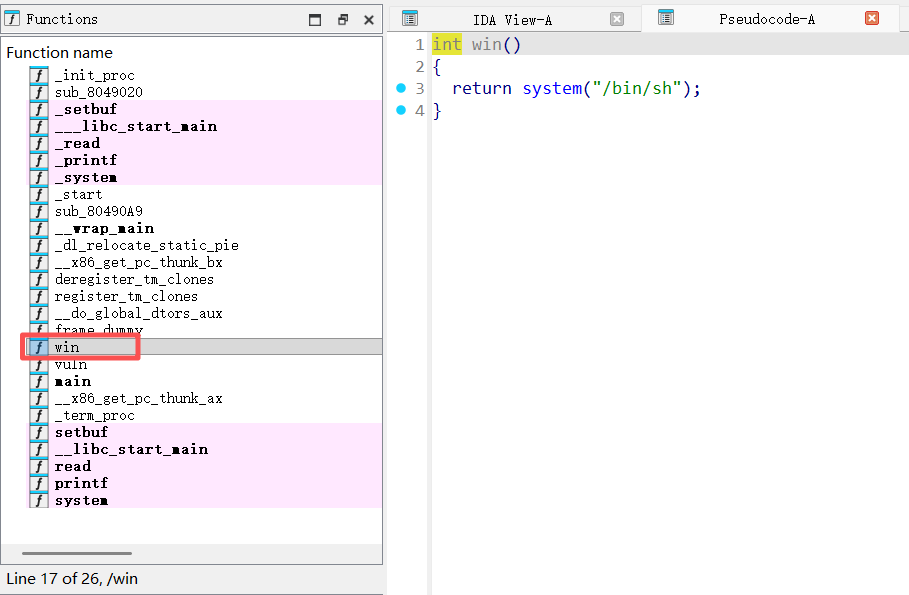Screen dimensions: 909x595
Task: Float the Functions panel with restore button
Action: [342, 20]
